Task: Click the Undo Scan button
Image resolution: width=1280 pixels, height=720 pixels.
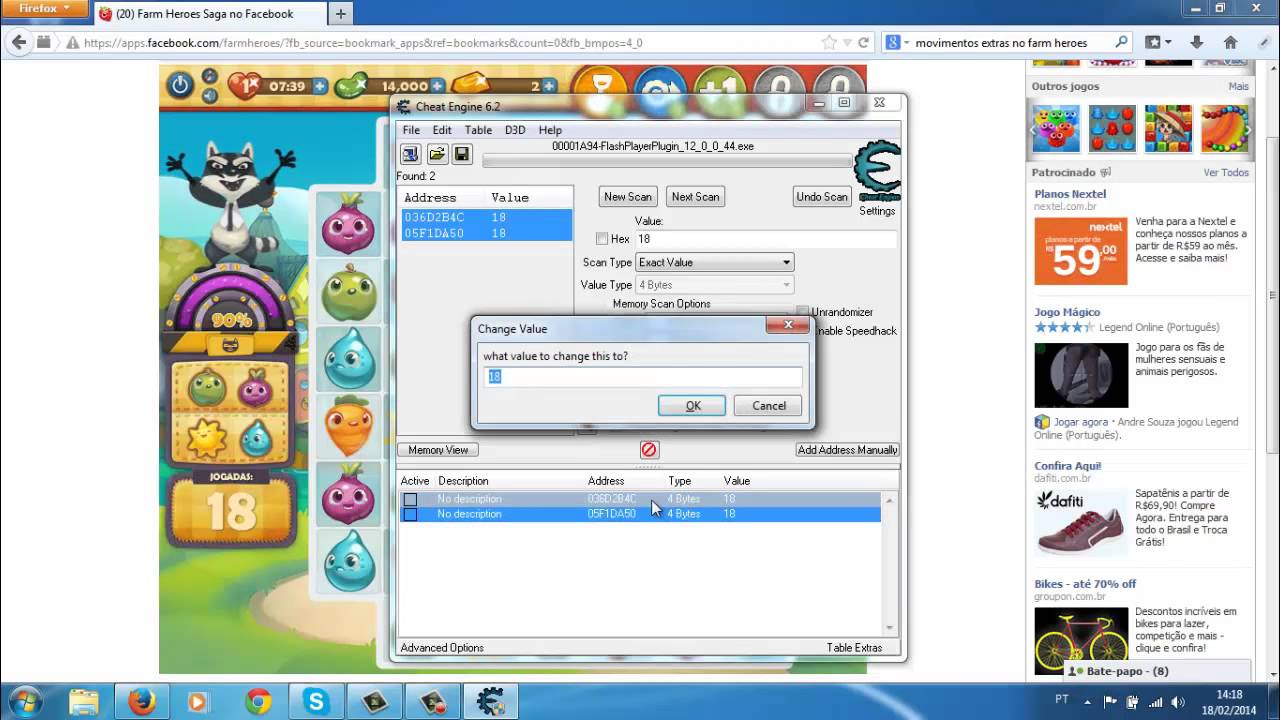Action: click(822, 197)
